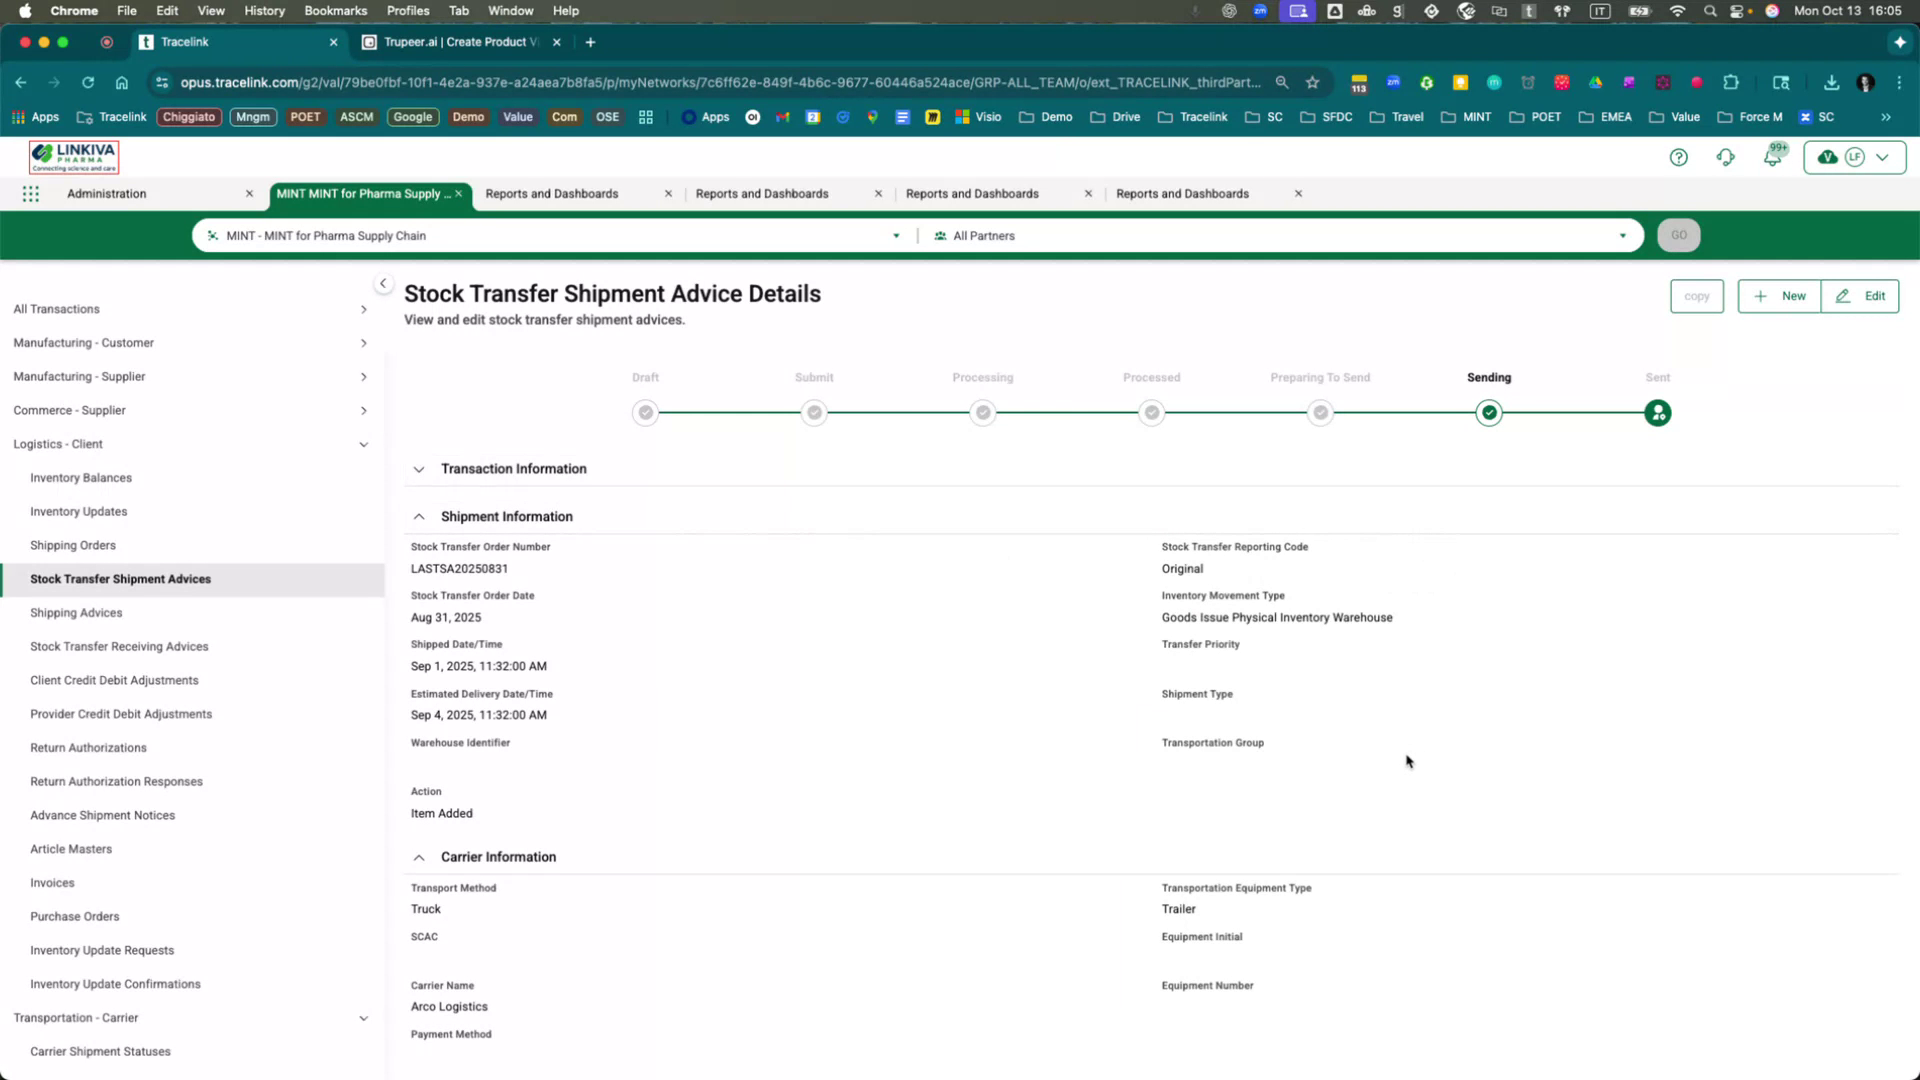This screenshot has width=1920, height=1080.
Task: Open notifications via the bell icon
Action: [1773, 157]
